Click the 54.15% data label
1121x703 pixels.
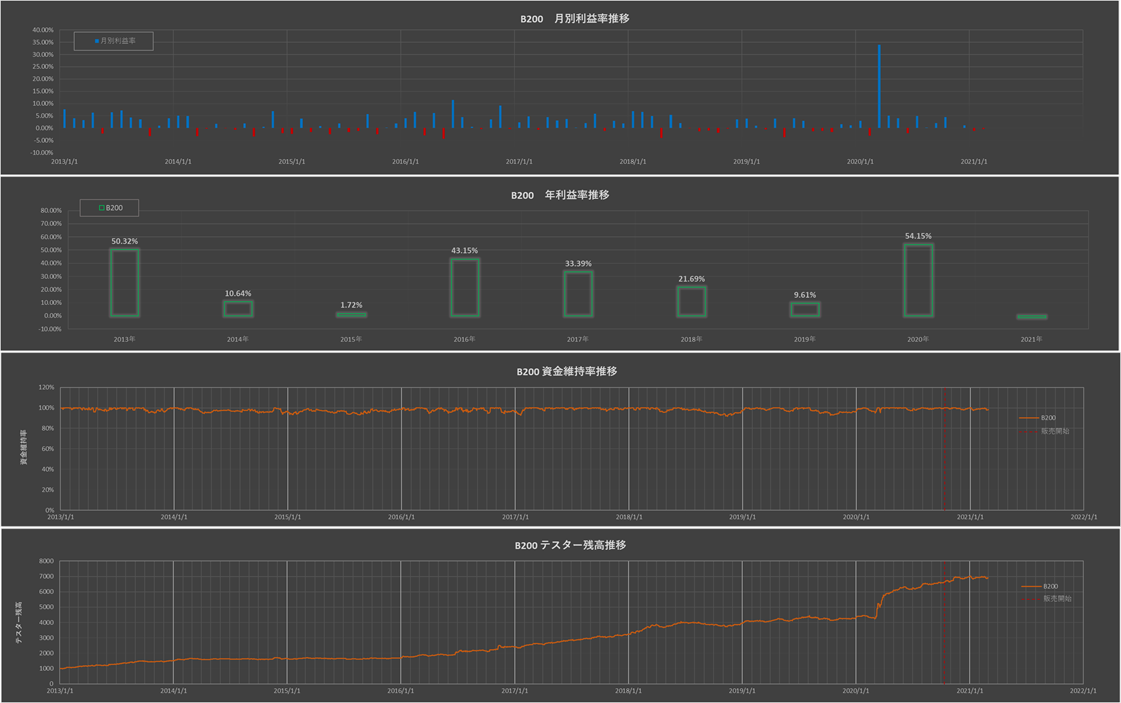point(919,236)
